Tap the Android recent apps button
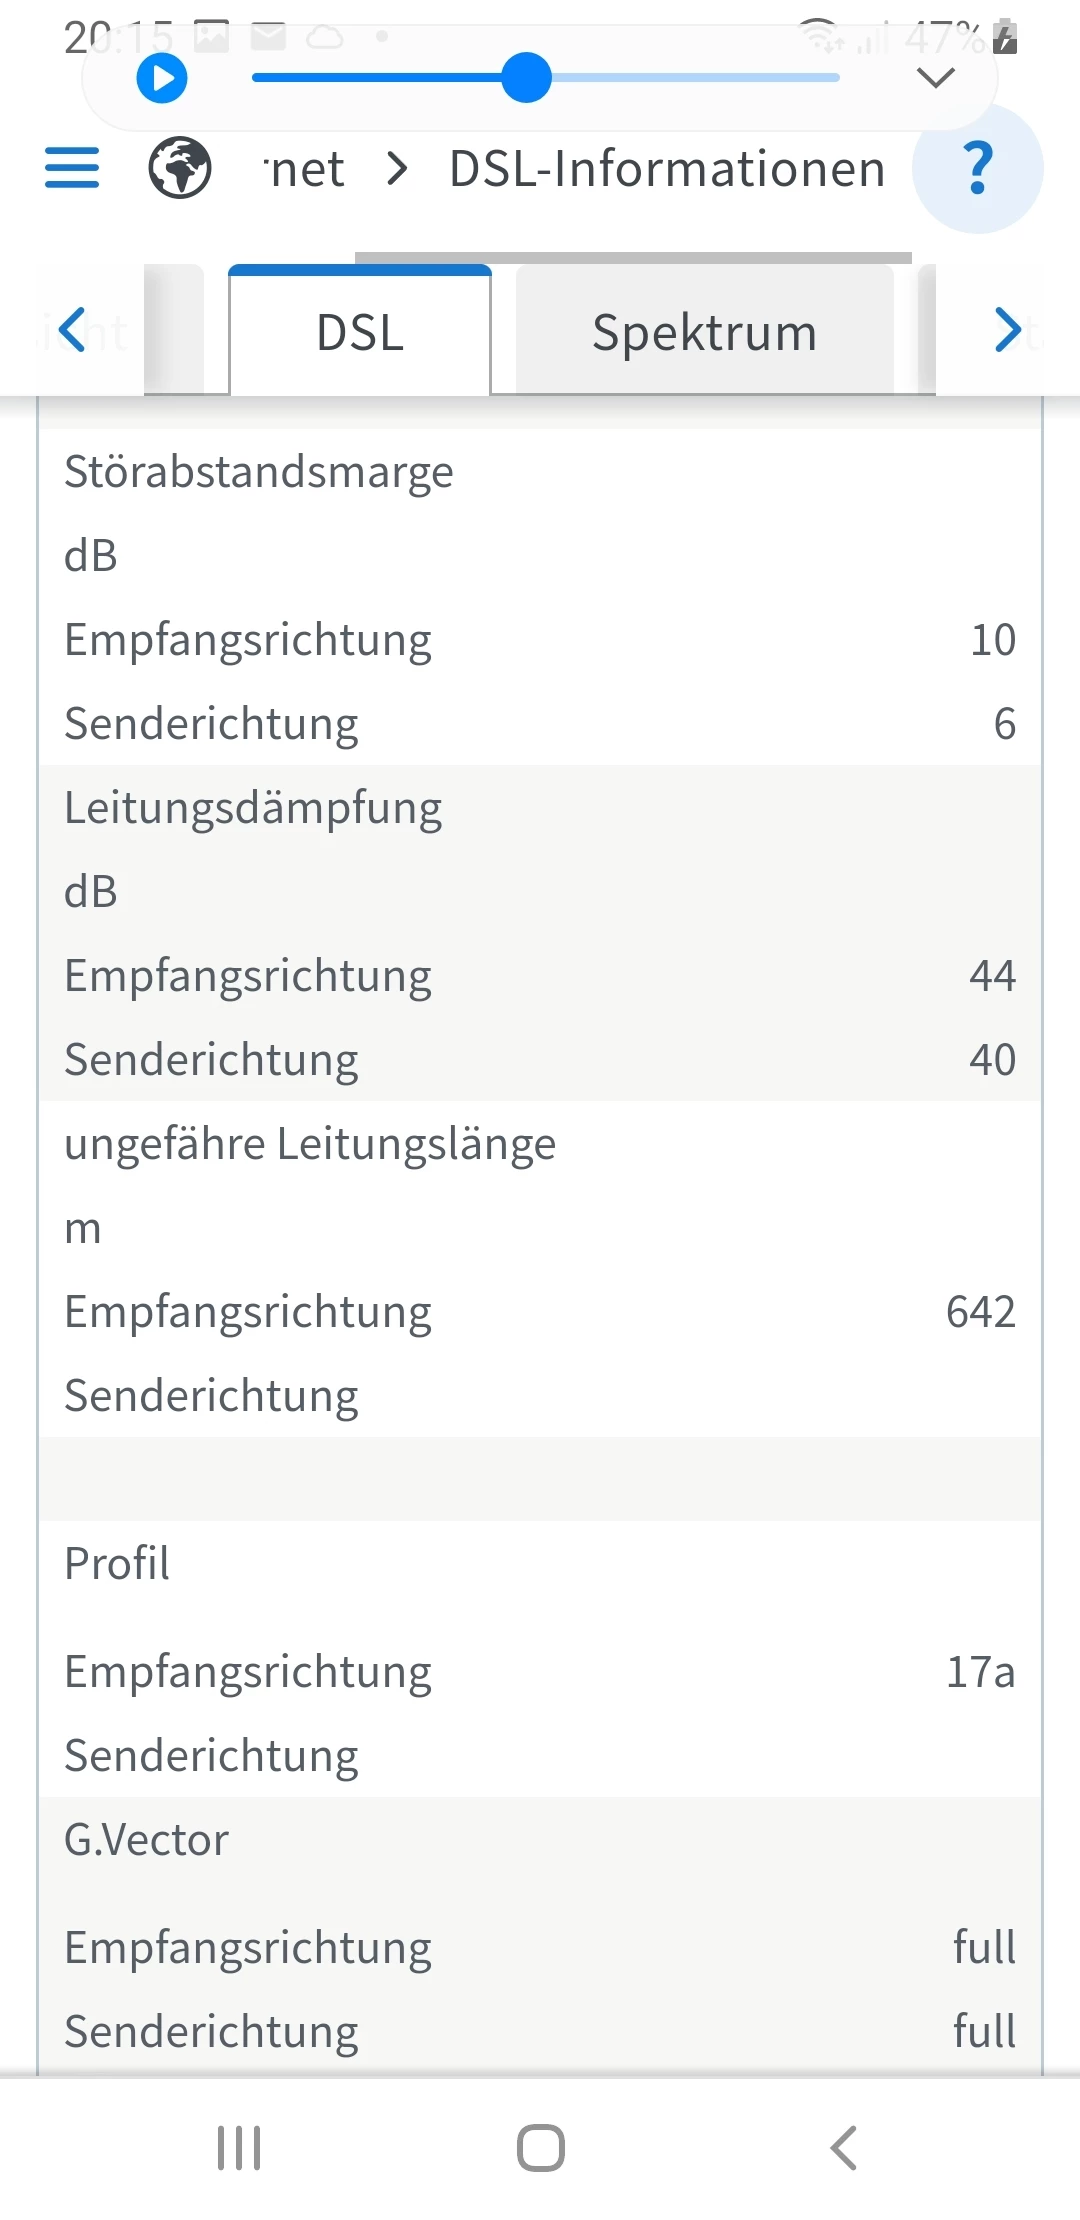This screenshot has width=1080, height=2220. [239, 2147]
